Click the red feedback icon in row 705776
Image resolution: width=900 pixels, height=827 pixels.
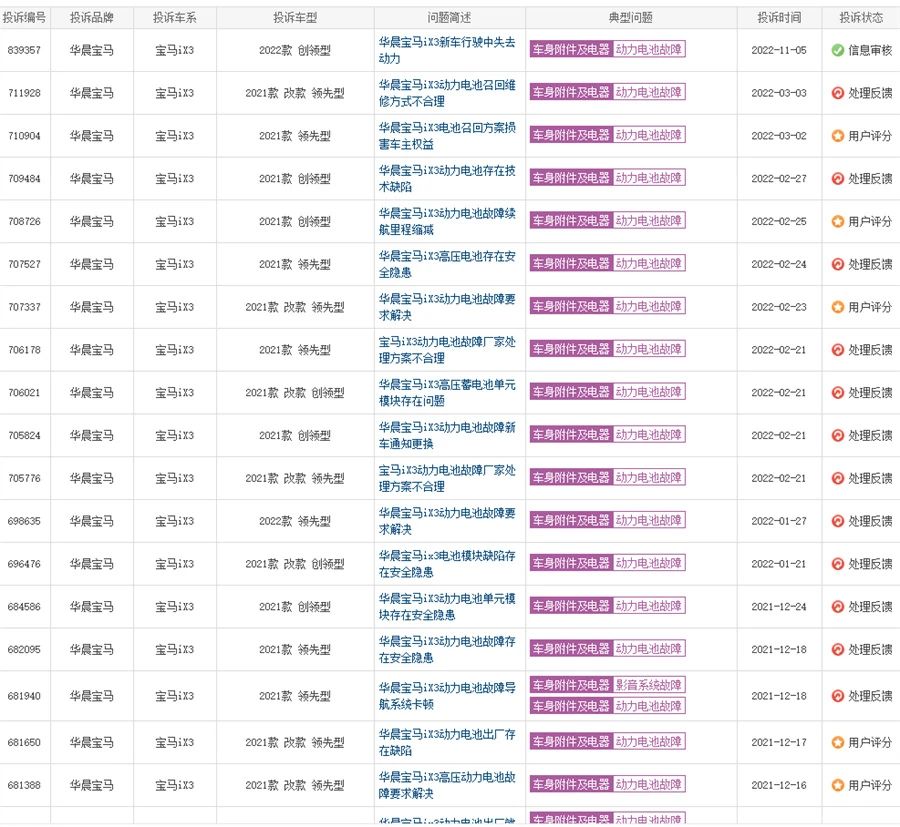point(837,478)
